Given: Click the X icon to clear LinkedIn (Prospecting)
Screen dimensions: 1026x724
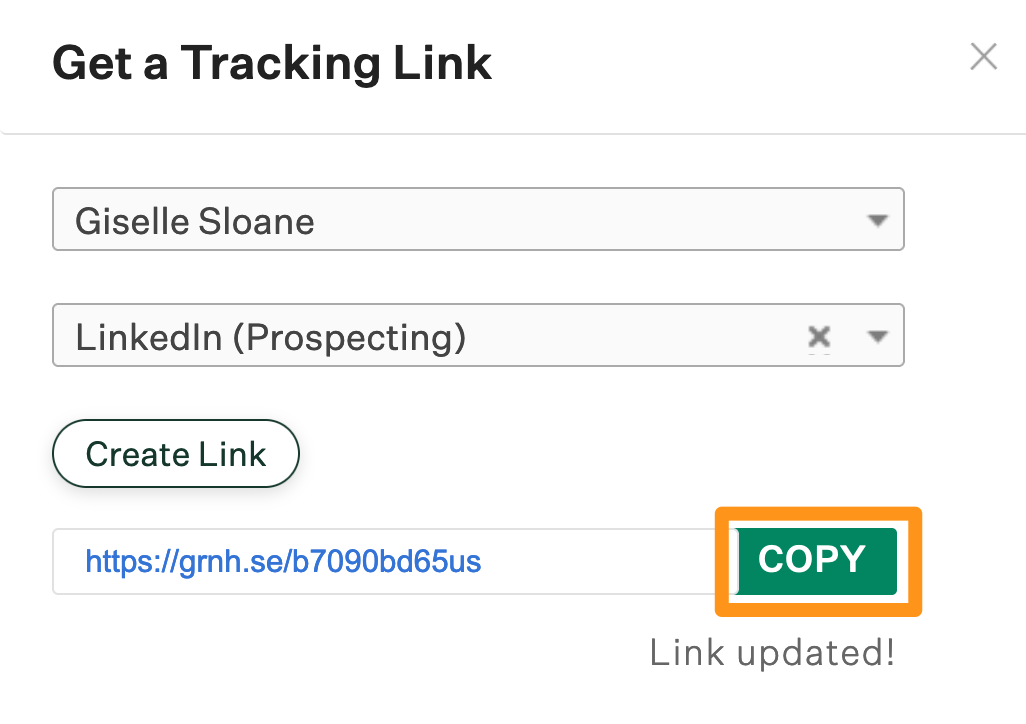Looking at the screenshot, I should [819, 336].
